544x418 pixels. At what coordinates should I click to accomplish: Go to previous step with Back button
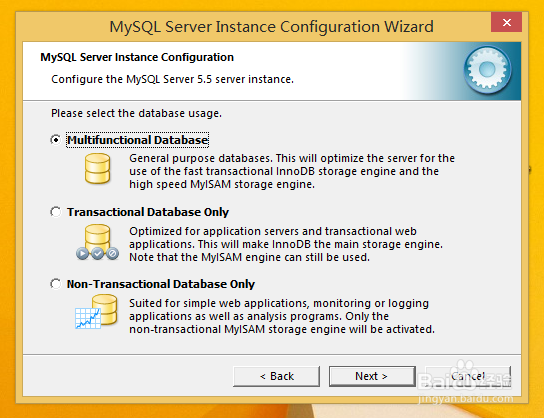[x=277, y=376]
